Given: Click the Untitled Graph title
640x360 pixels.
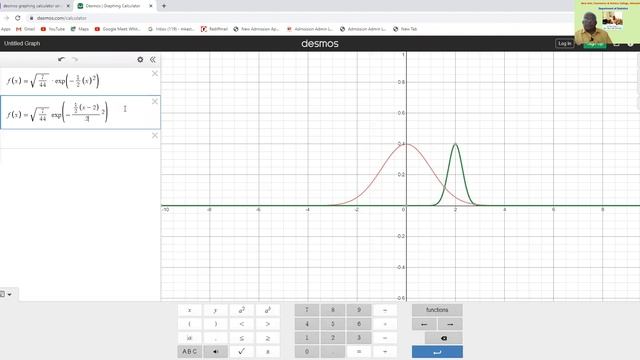Looking at the screenshot, I should click(x=22, y=43).
